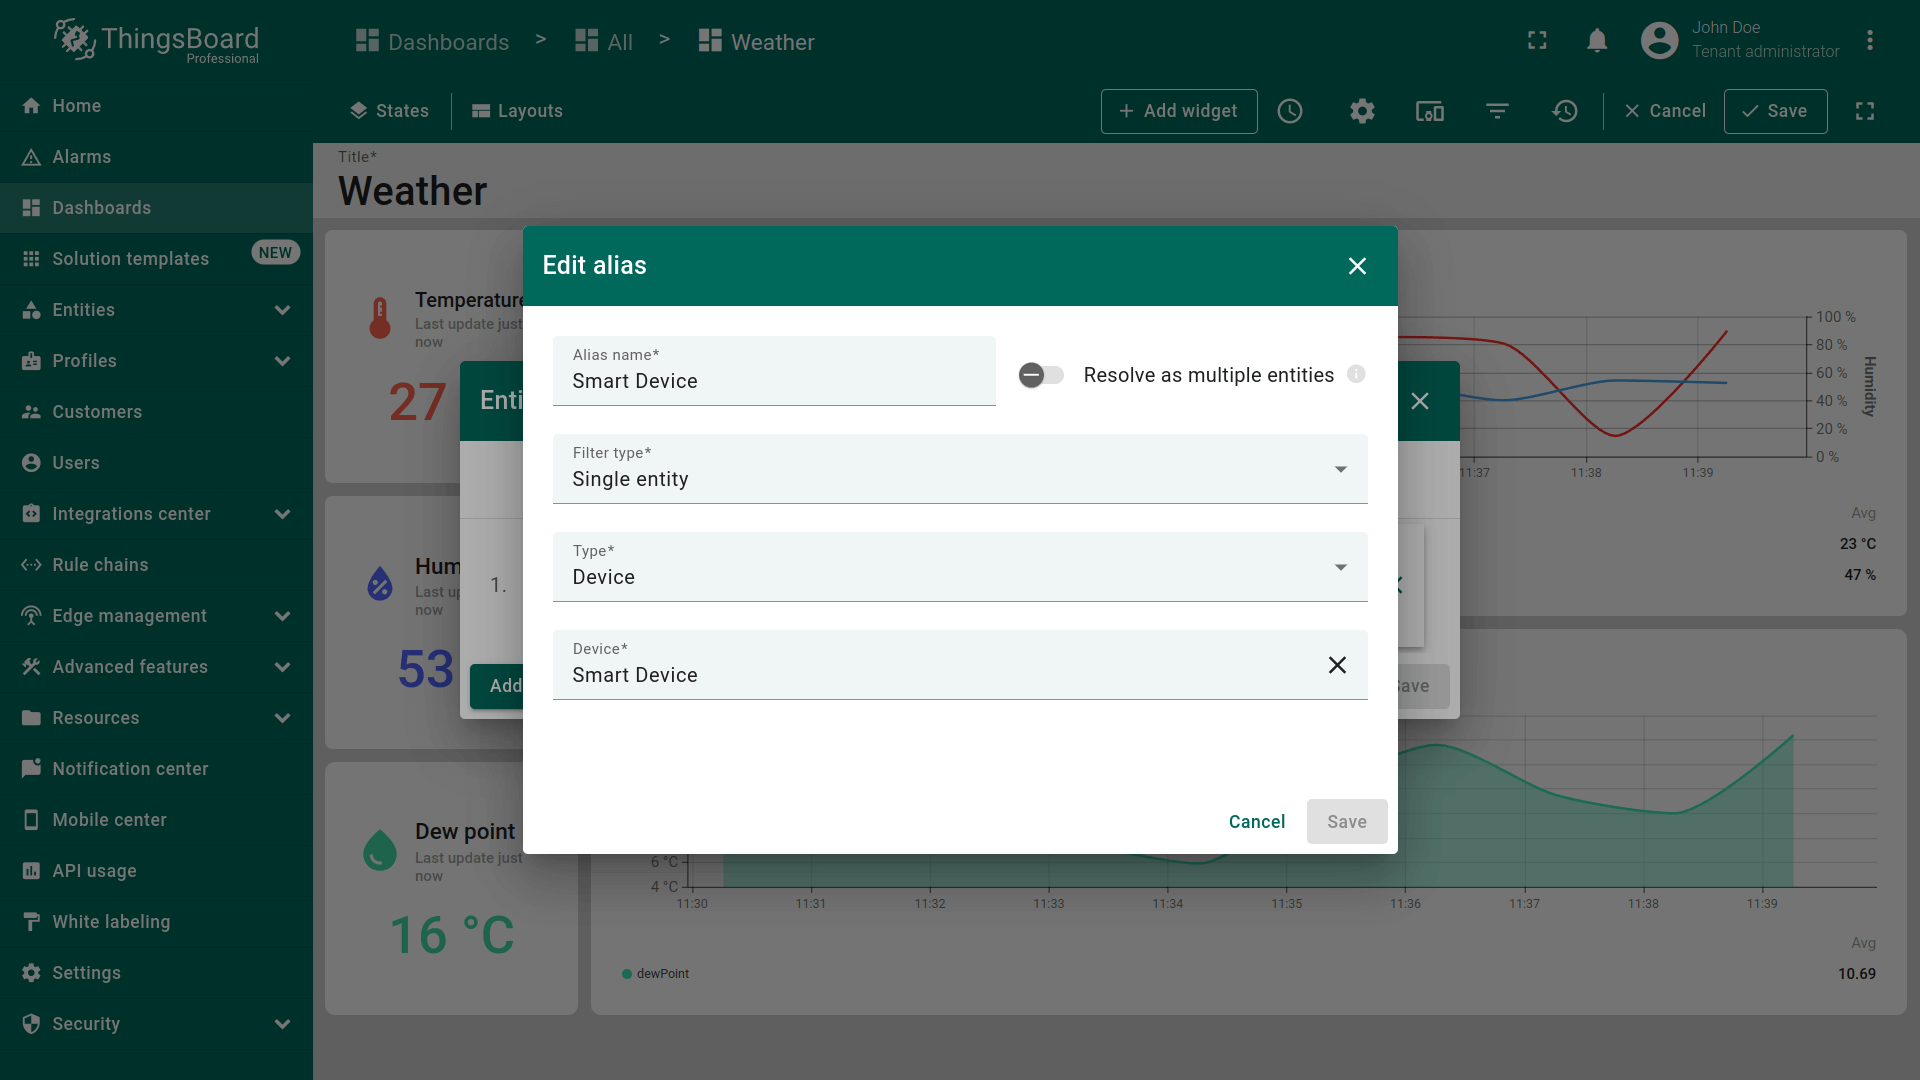
Task: Open the user menu three-dot icon
Action: [1869, 40]
